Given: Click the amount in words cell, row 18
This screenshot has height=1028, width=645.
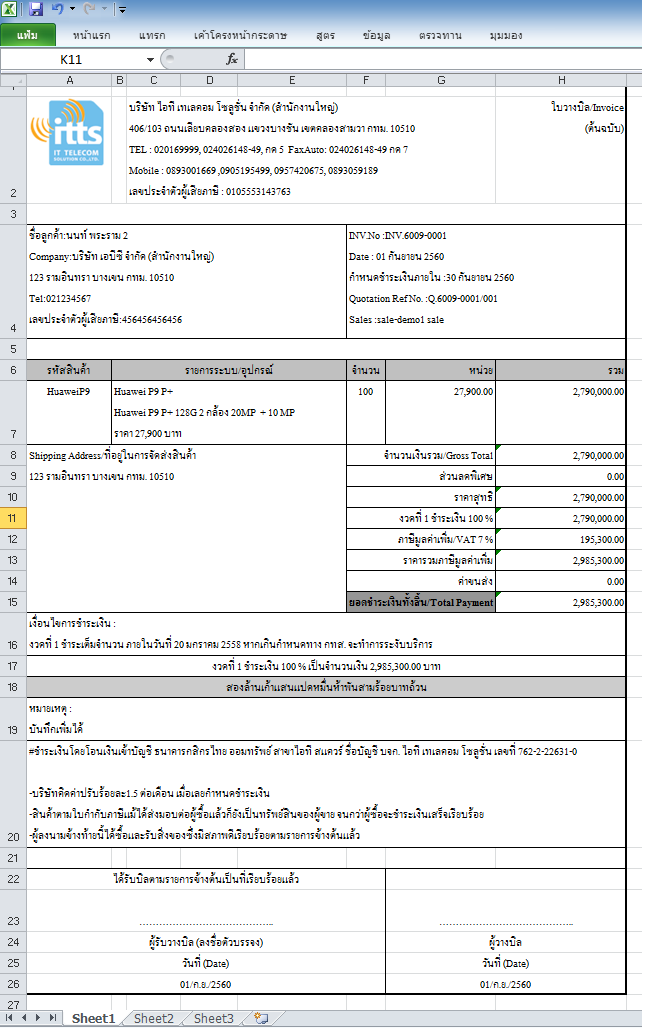Looking at the screenshot, I should (x=326, y=687).
